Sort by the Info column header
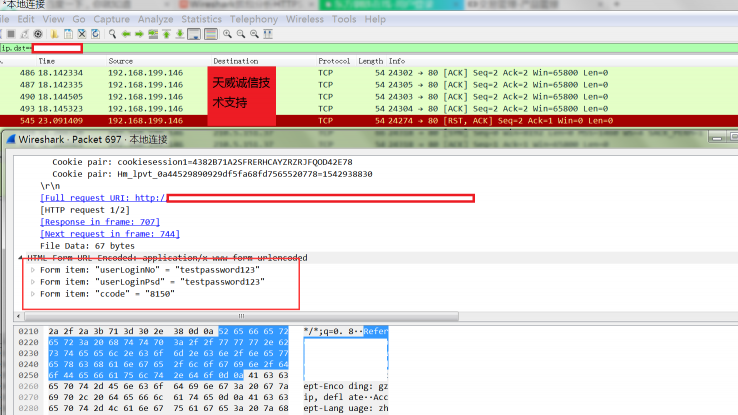The height and width of the screenshot is (415, 738). (x=396, y=61)
